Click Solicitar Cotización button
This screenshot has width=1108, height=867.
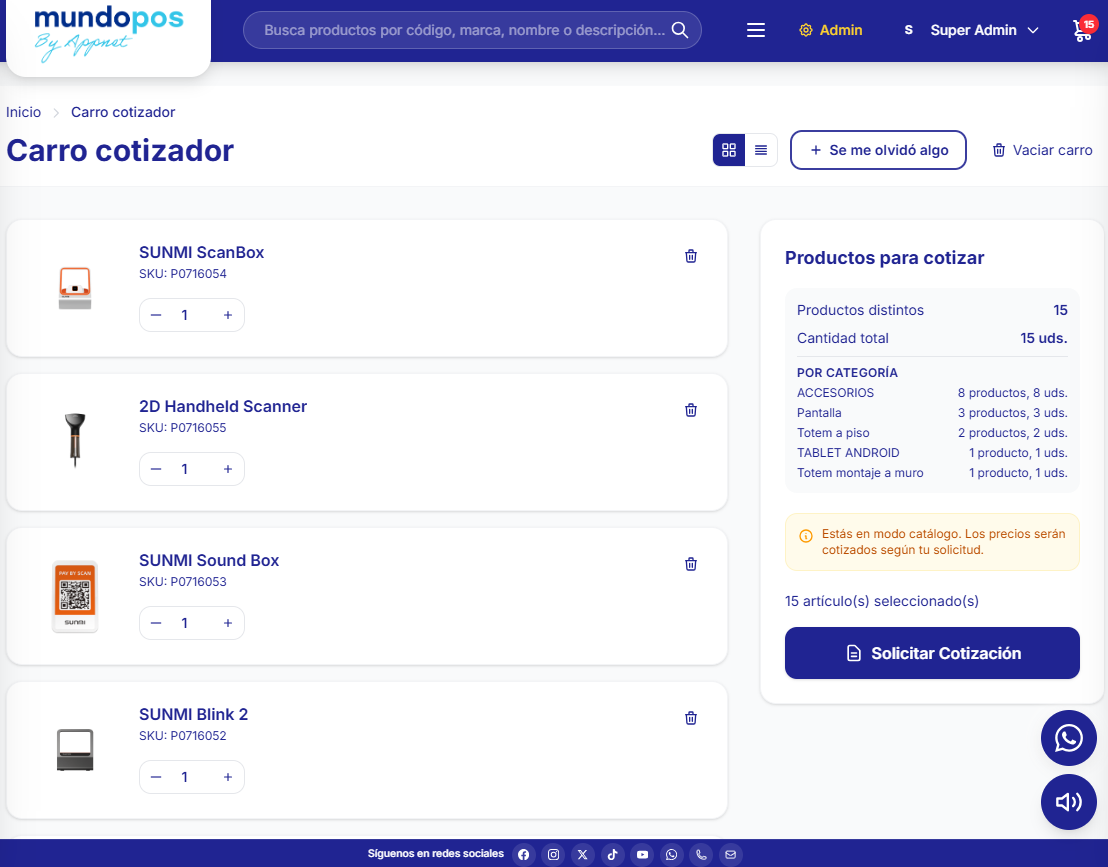pos(932,653)
